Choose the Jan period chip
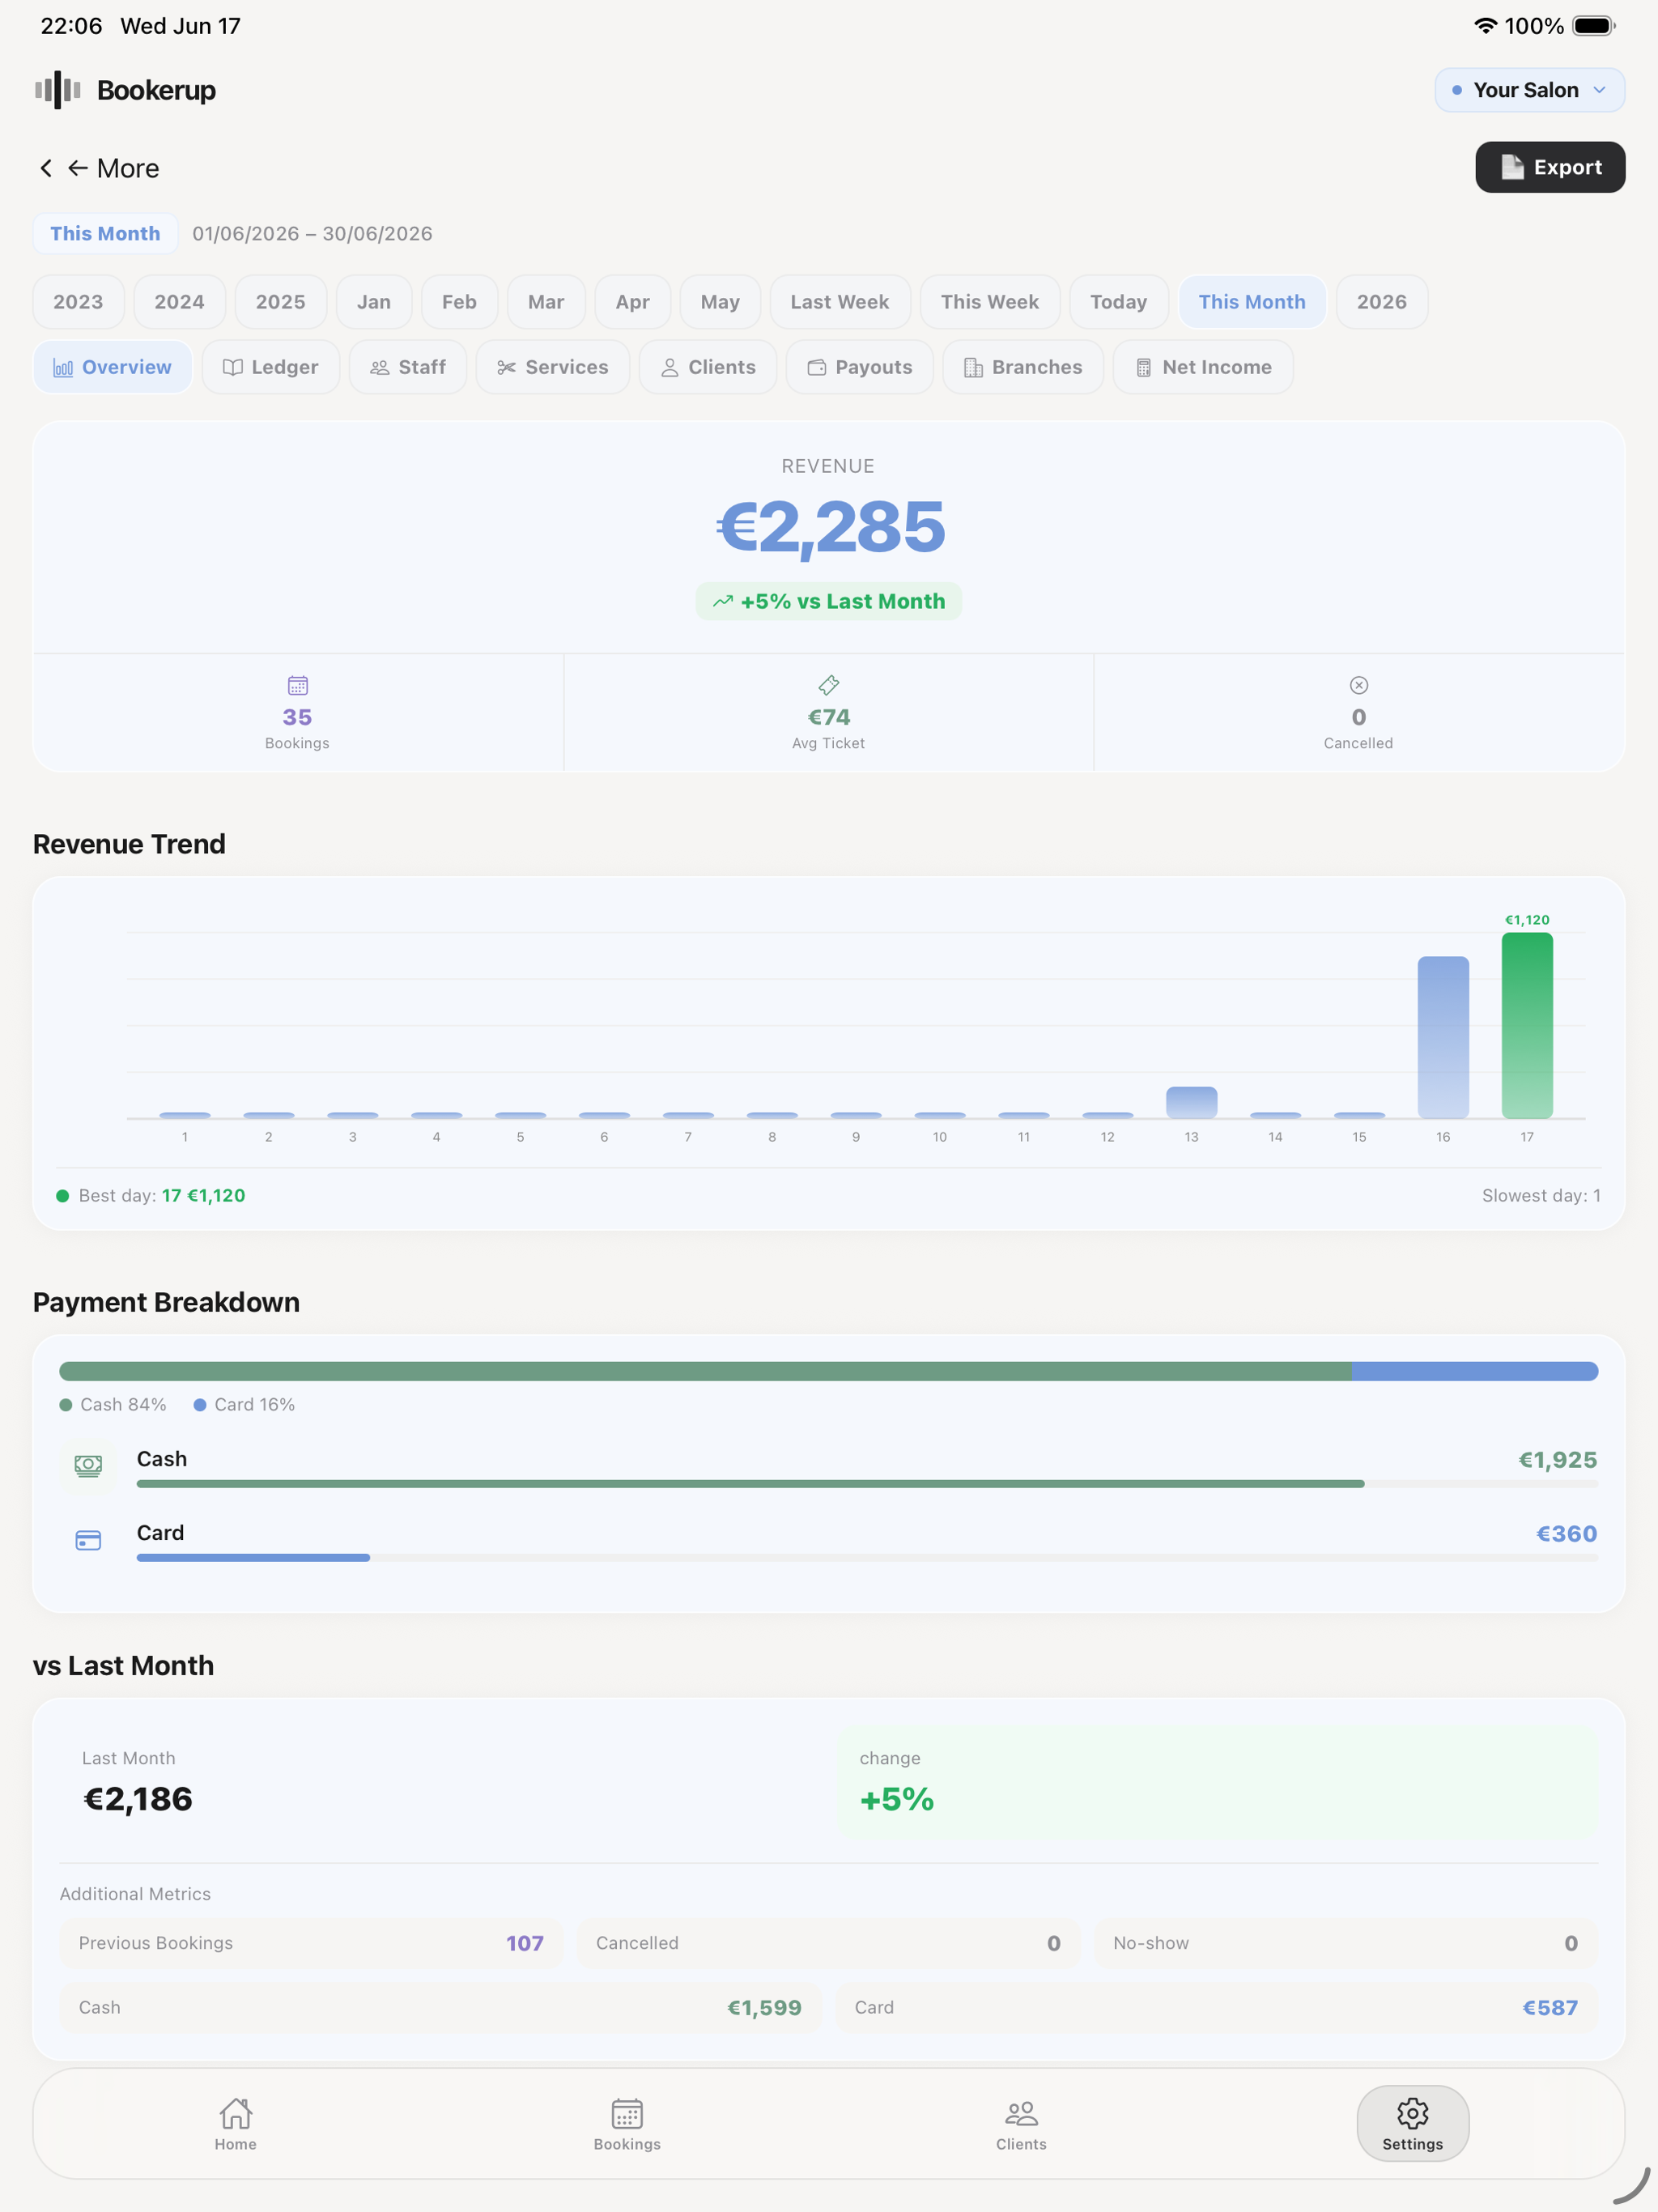This screenshot has height=2212, width=1658. (x=374, y=302)
